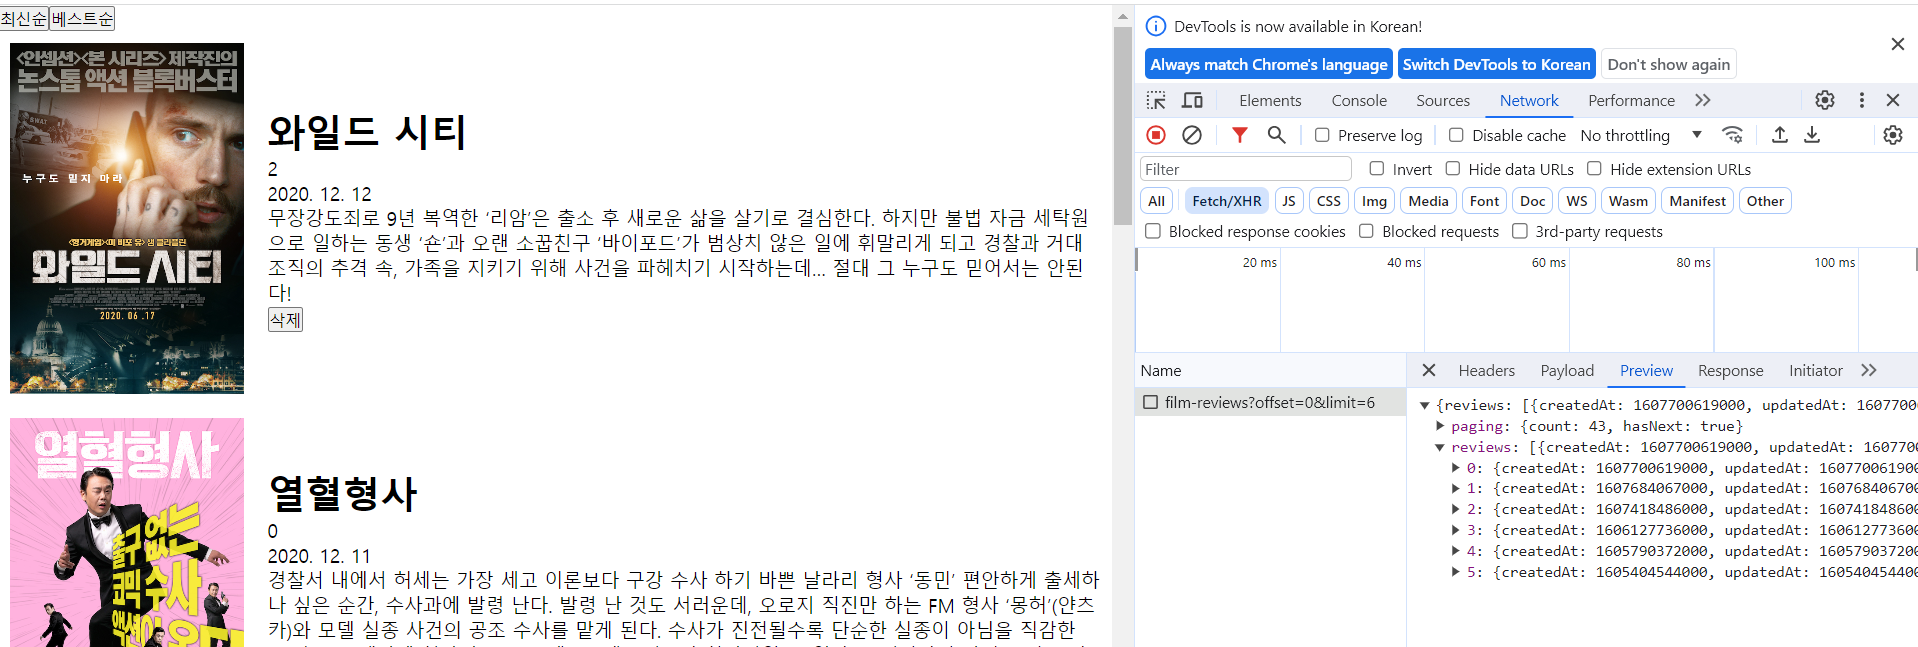Select the Fetch/XHR filter type
The height and width of the screenshot is (647, 1918).
pyautogui.click(x=1226, y=201)
